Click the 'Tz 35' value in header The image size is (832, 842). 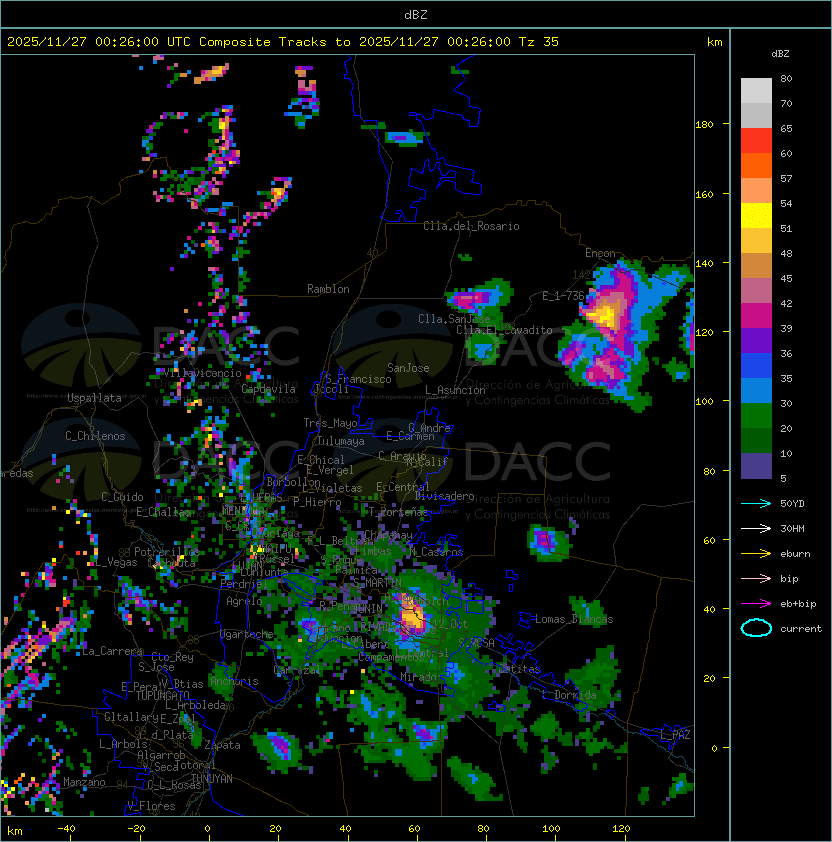pyautogui.click(x=539, y=42)
